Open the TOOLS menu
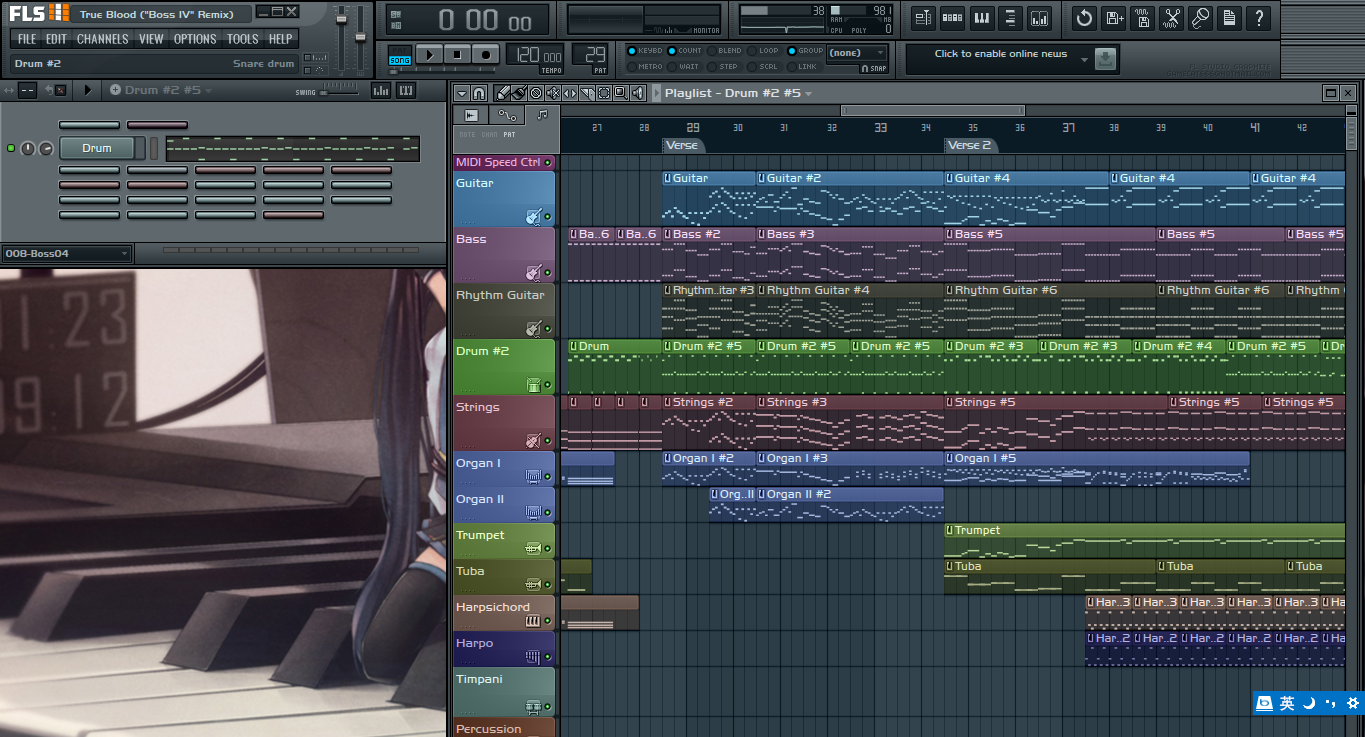1365x737 pixels. pos(242,39)
